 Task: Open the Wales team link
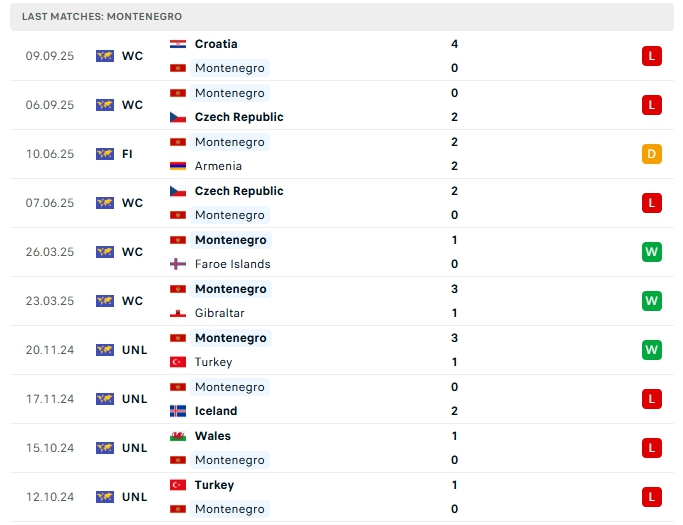[x=212, y=436]
